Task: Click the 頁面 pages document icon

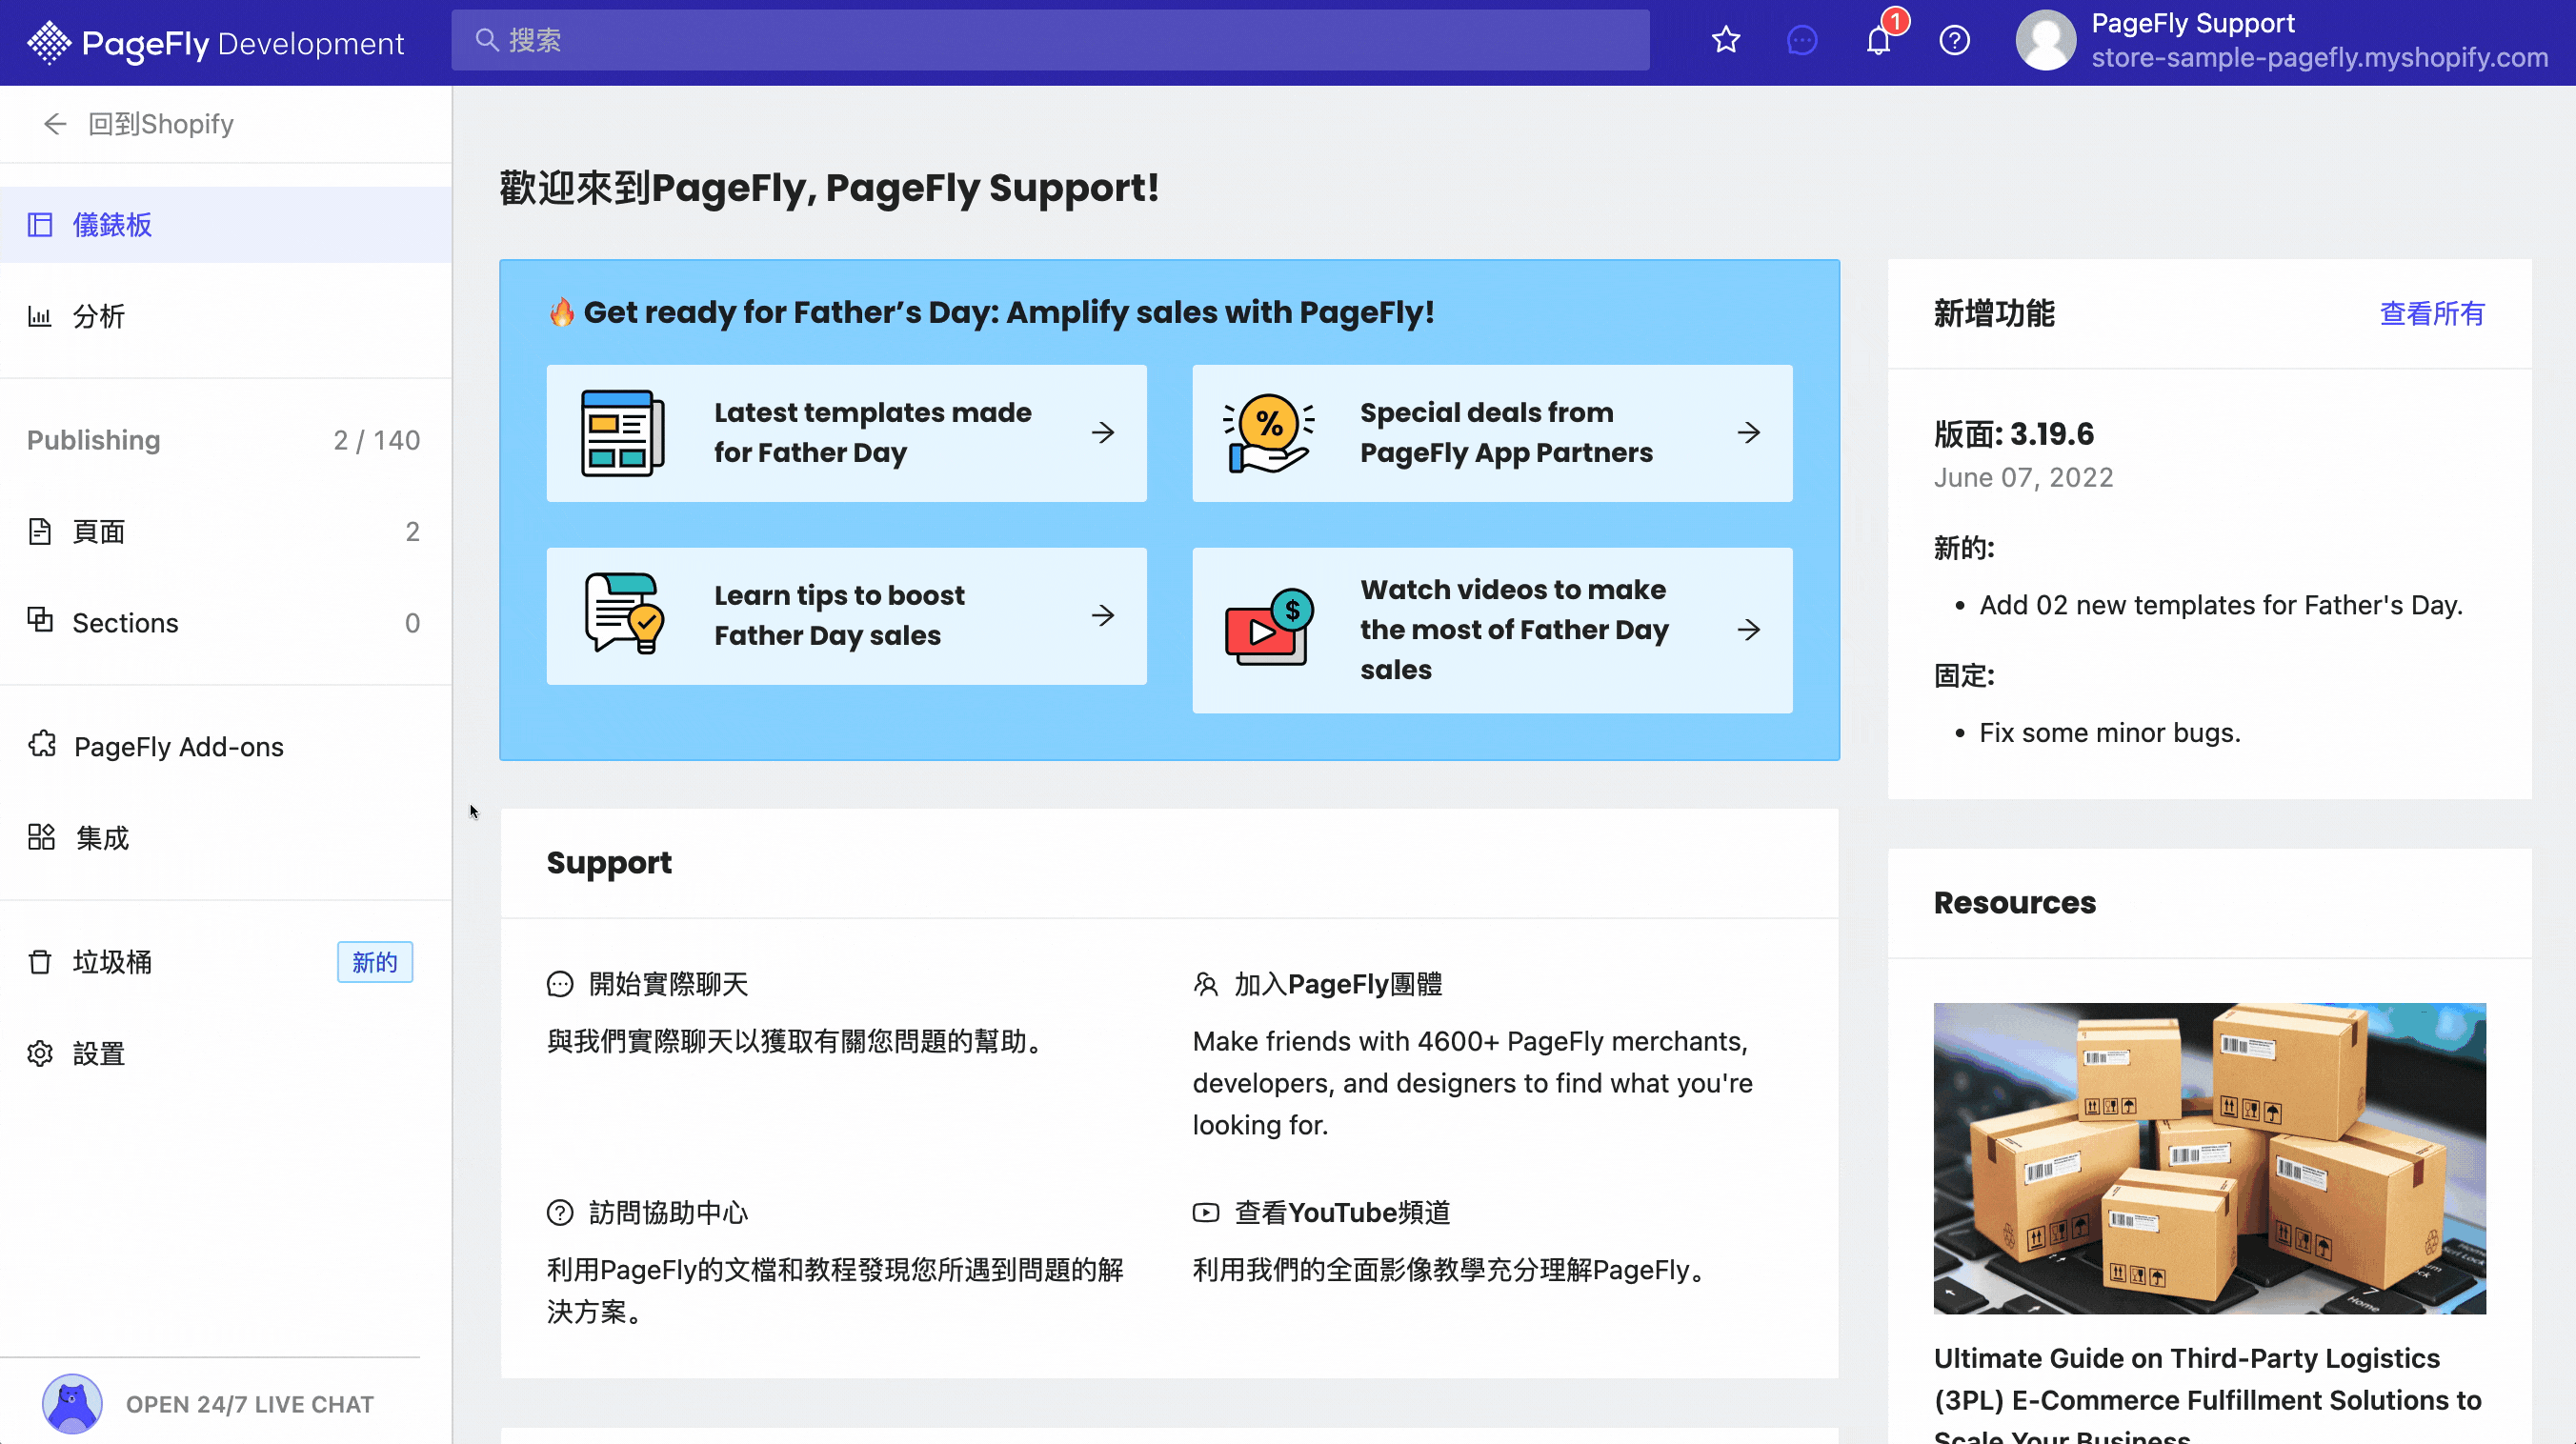Action: pyautogui.click(x=40, y=532)
